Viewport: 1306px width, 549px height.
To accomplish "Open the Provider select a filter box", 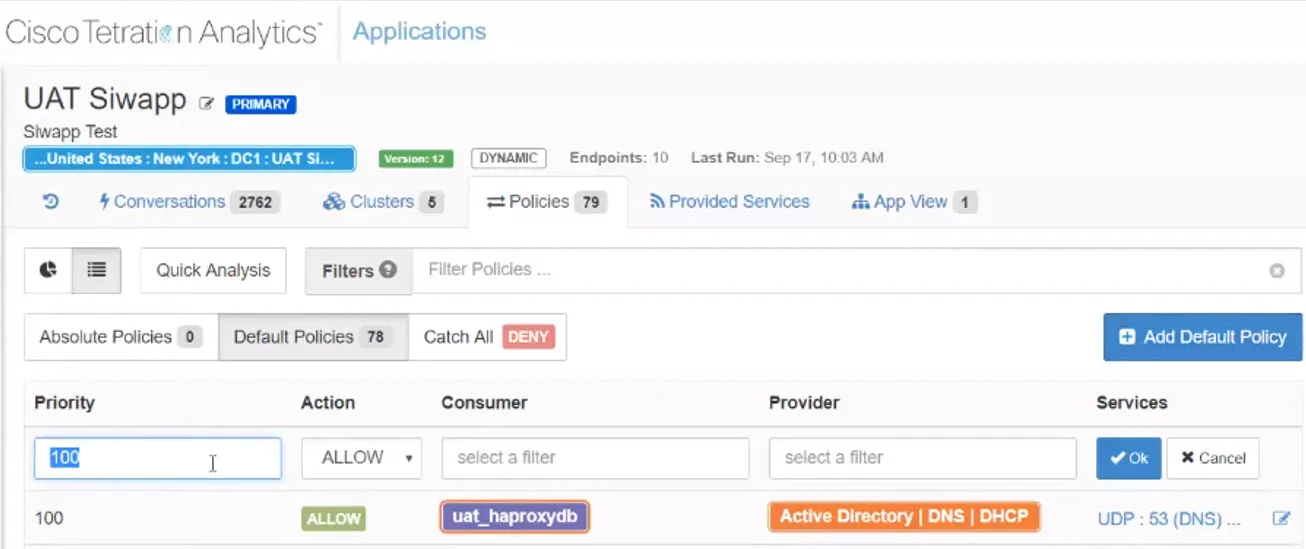I will coord(923,458).
